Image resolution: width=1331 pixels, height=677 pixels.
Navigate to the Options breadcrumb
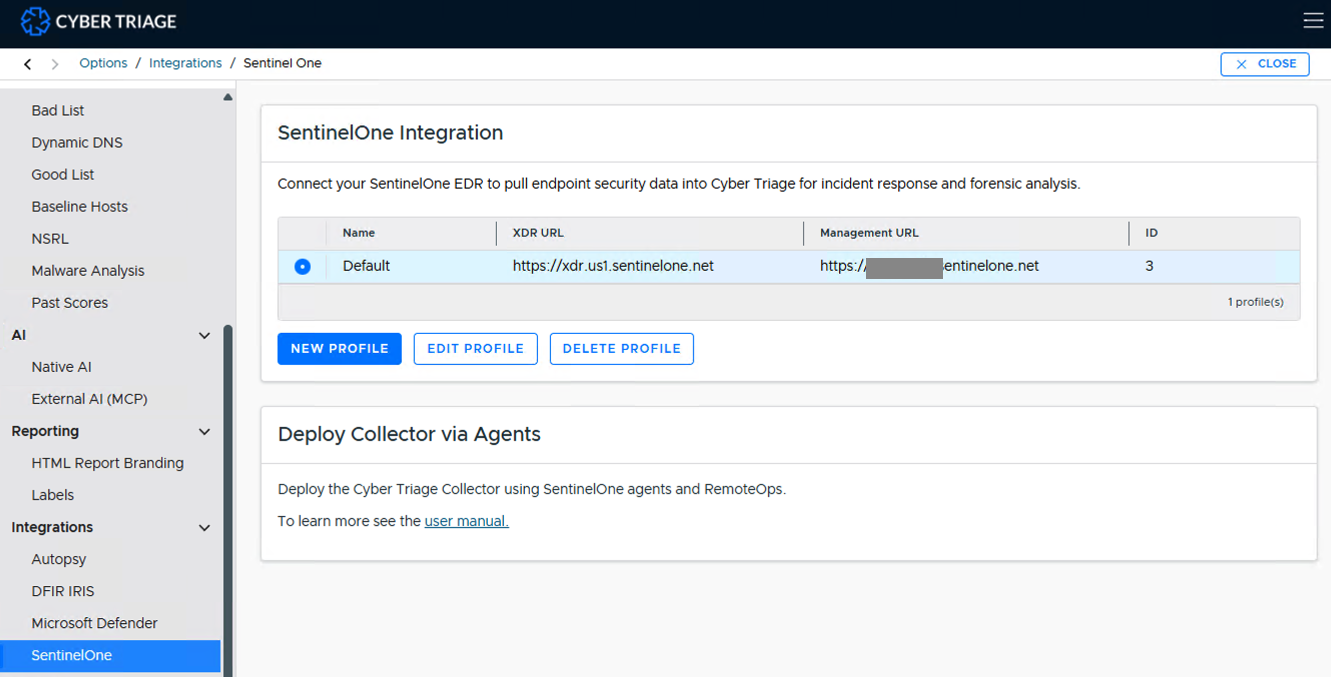point(103,63)
